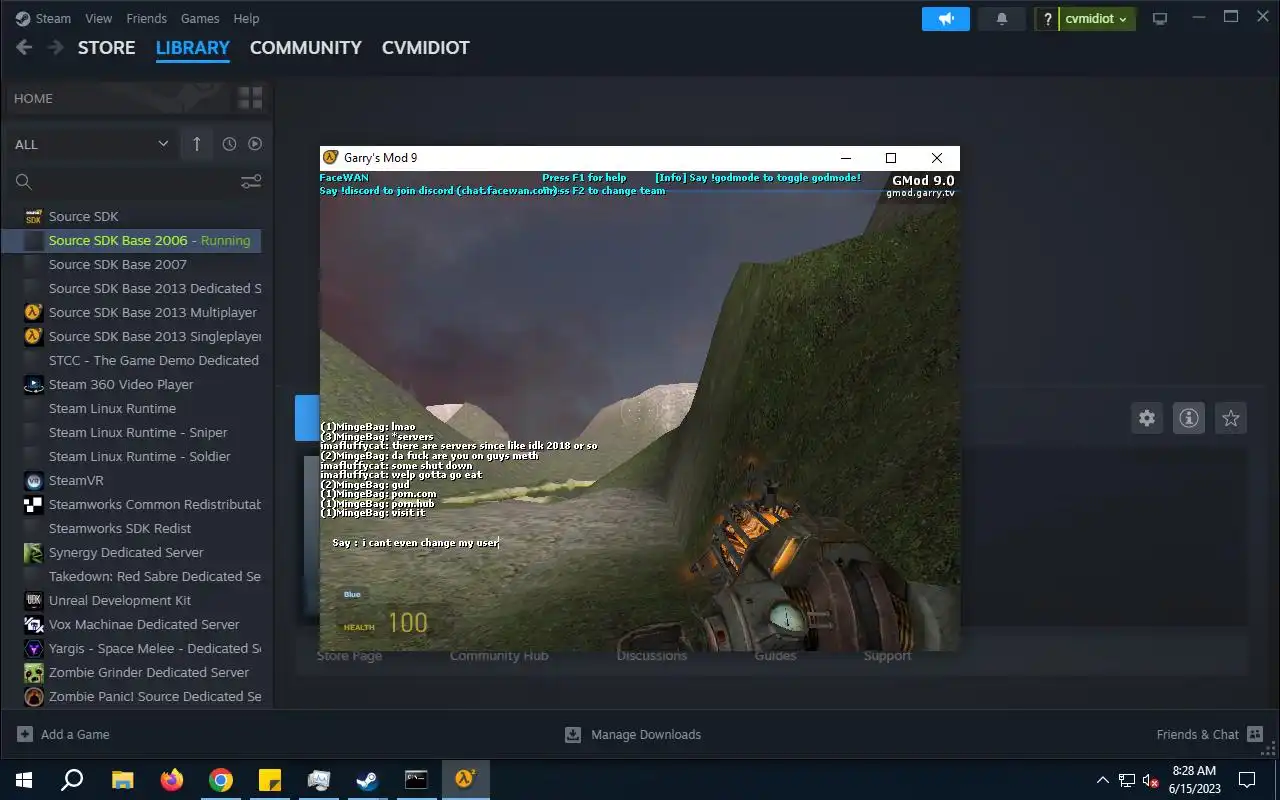Open the command prompt taskbar icon
This screenshot has height=800, width=1280.
416,780
